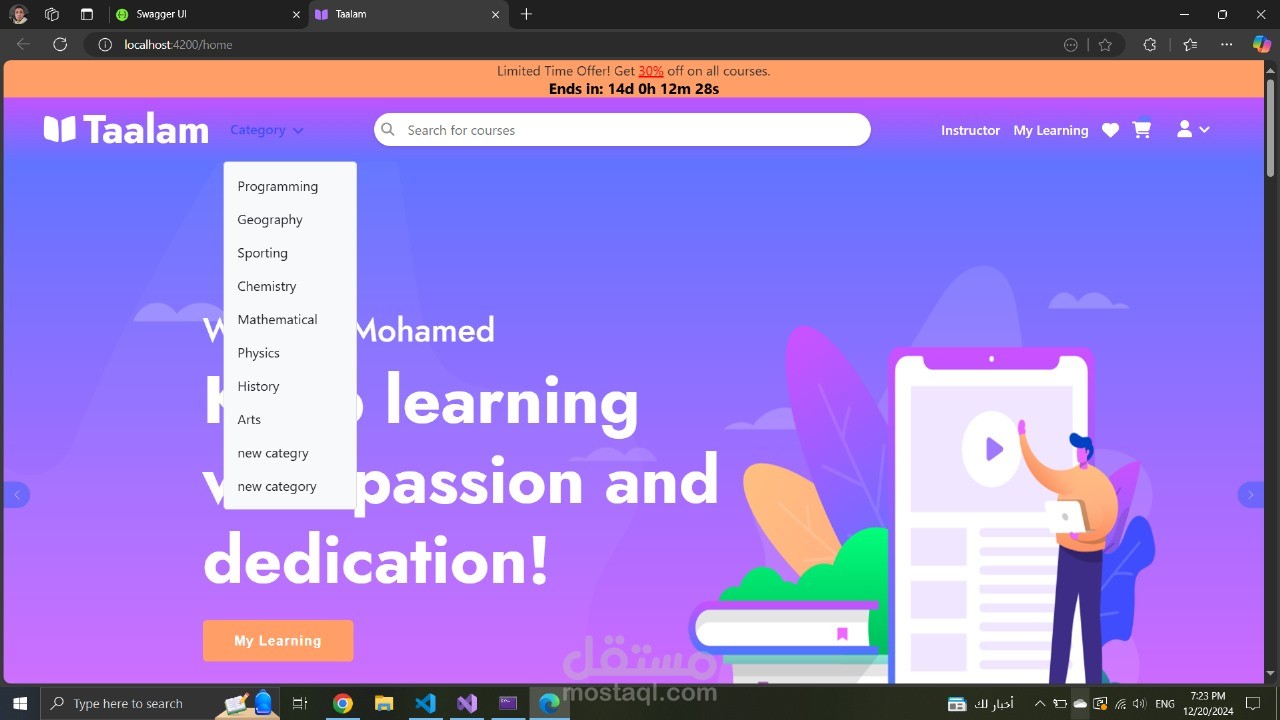The width and height of the screenshot is (1280, 720).
Task: Click the browser back arrow
Action: (x=23, y=44)
